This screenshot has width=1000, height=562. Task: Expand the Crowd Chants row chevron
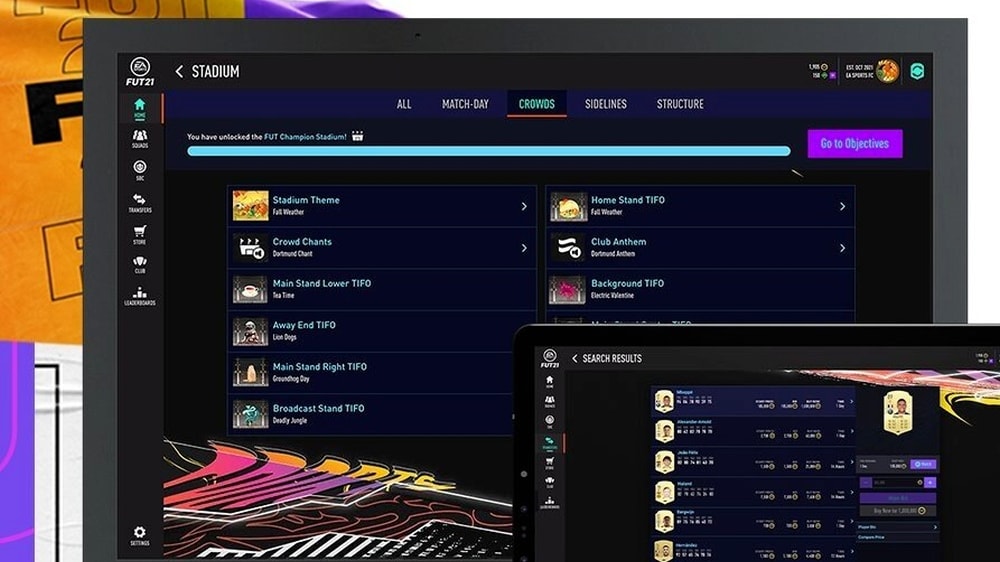click(x=524, y=248)
